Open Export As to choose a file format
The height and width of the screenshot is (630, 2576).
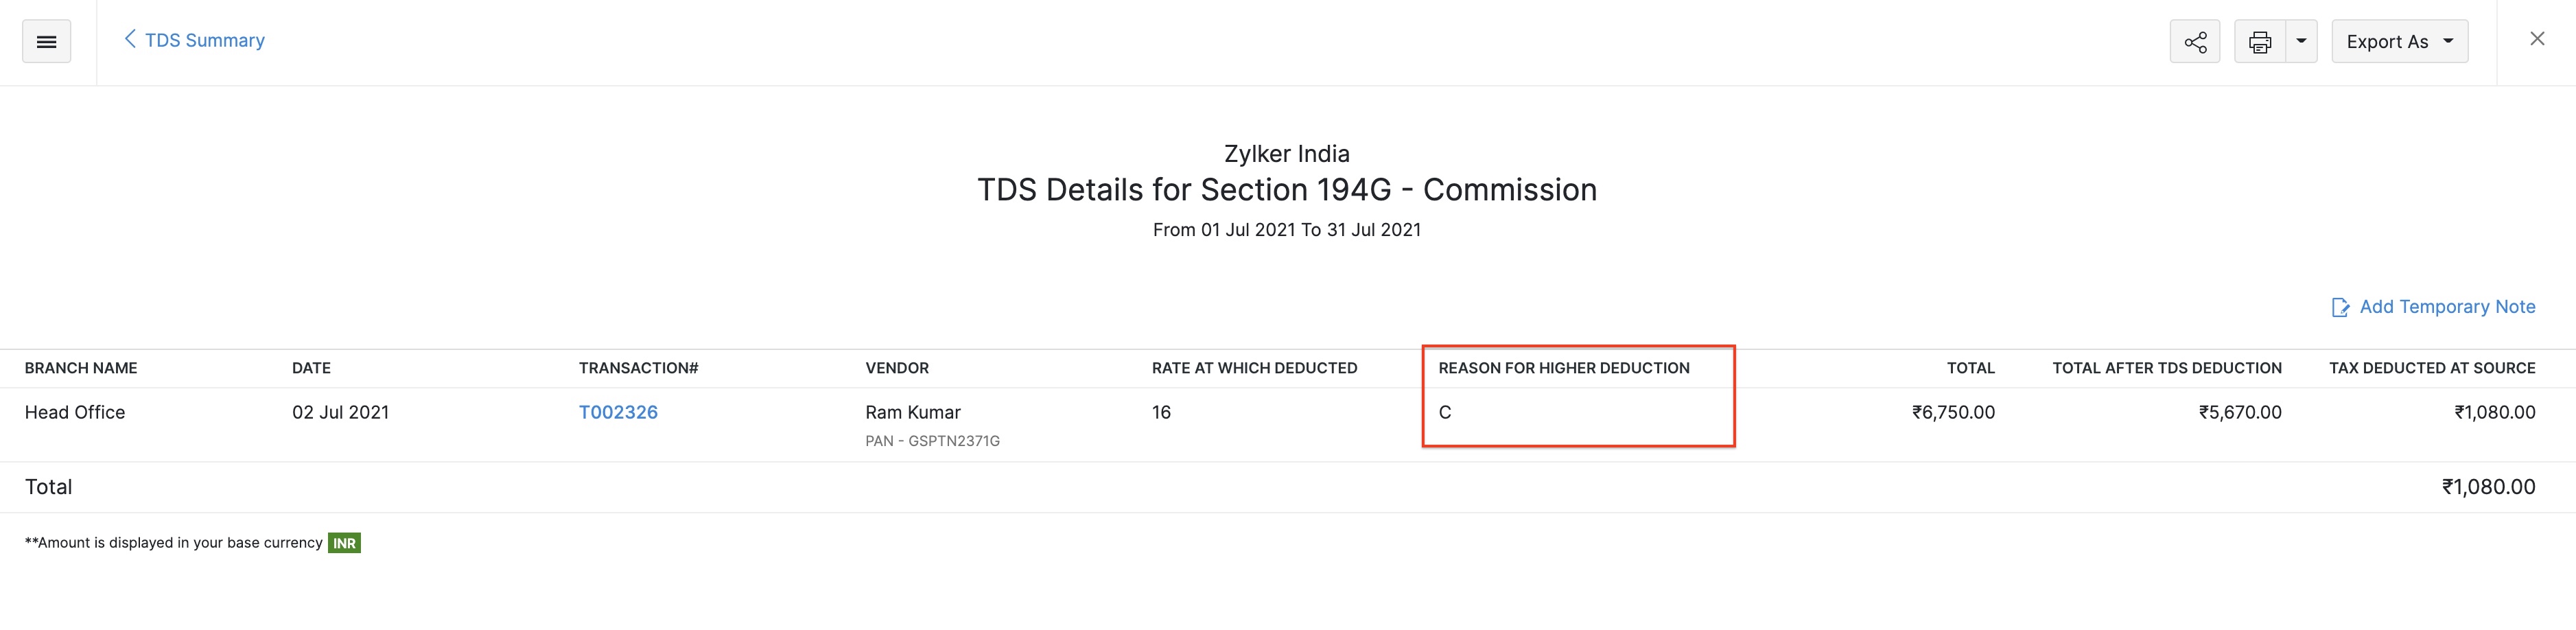click(x=2400, y=41)
